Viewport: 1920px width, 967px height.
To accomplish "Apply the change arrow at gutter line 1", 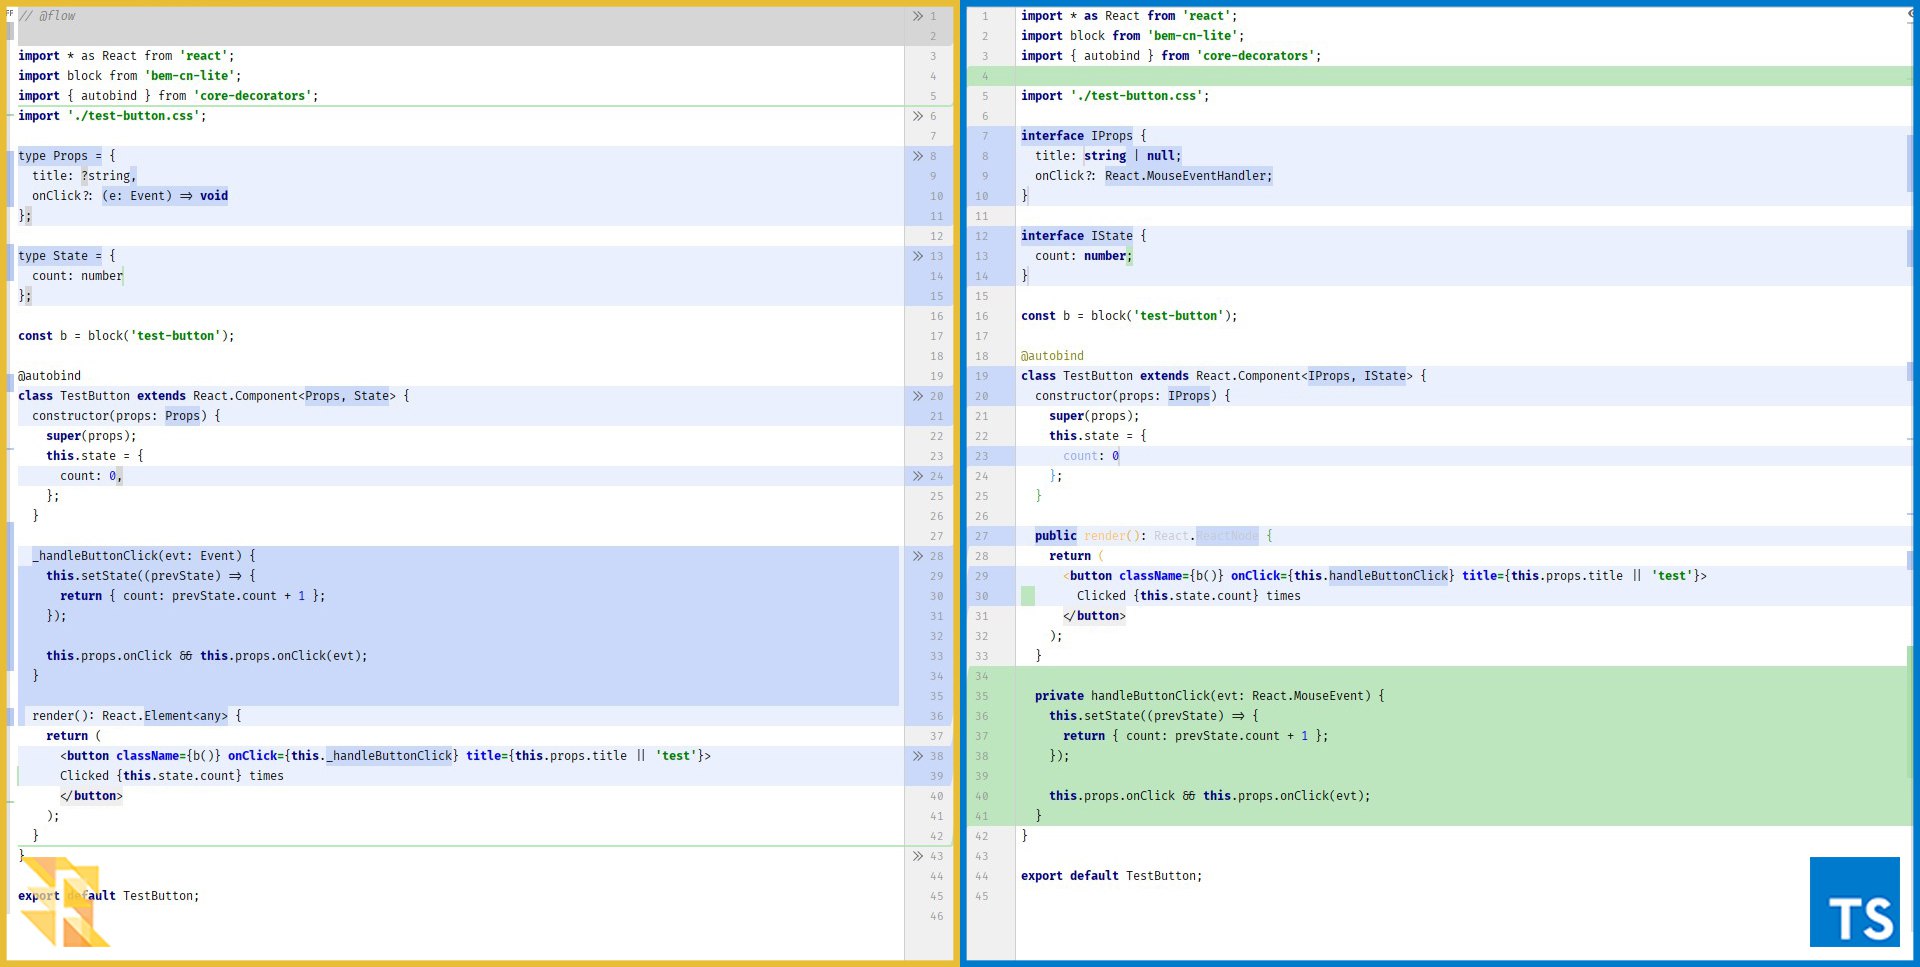I will pyautogui.click(x=918, y=16).
